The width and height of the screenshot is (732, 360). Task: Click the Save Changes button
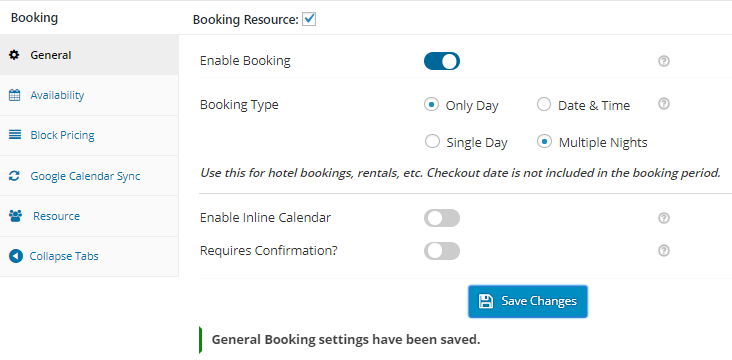[528, 302]
